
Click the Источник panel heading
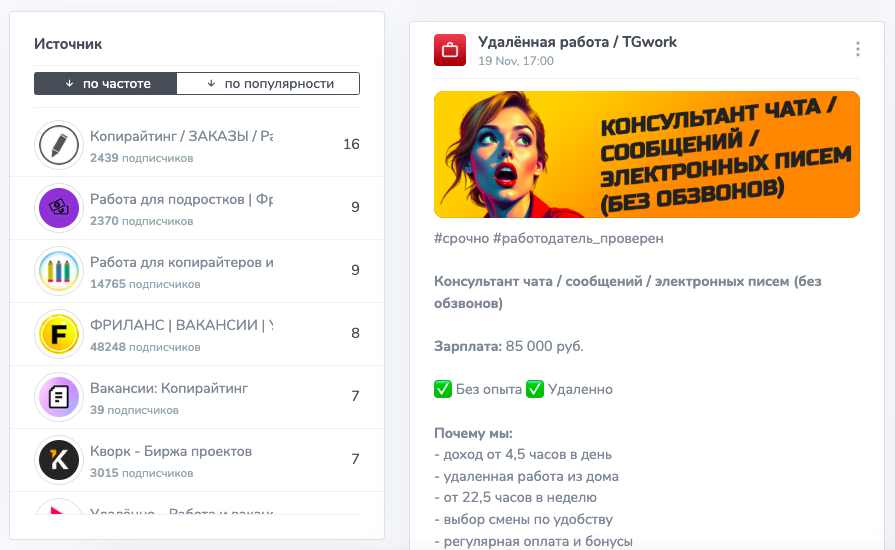click(68, 44)
